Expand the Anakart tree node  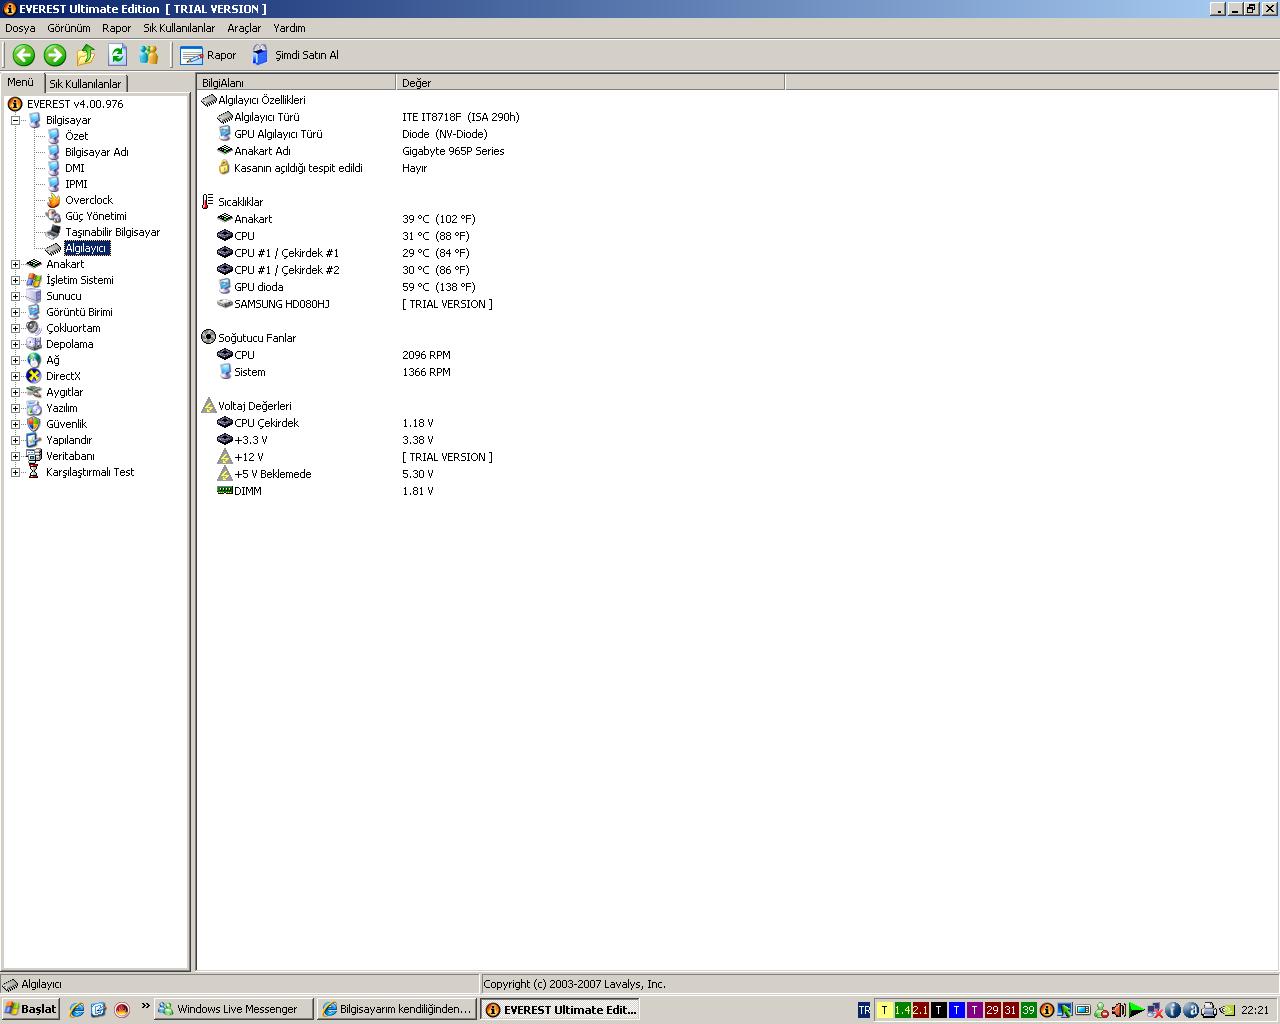[x=15, y=264]
